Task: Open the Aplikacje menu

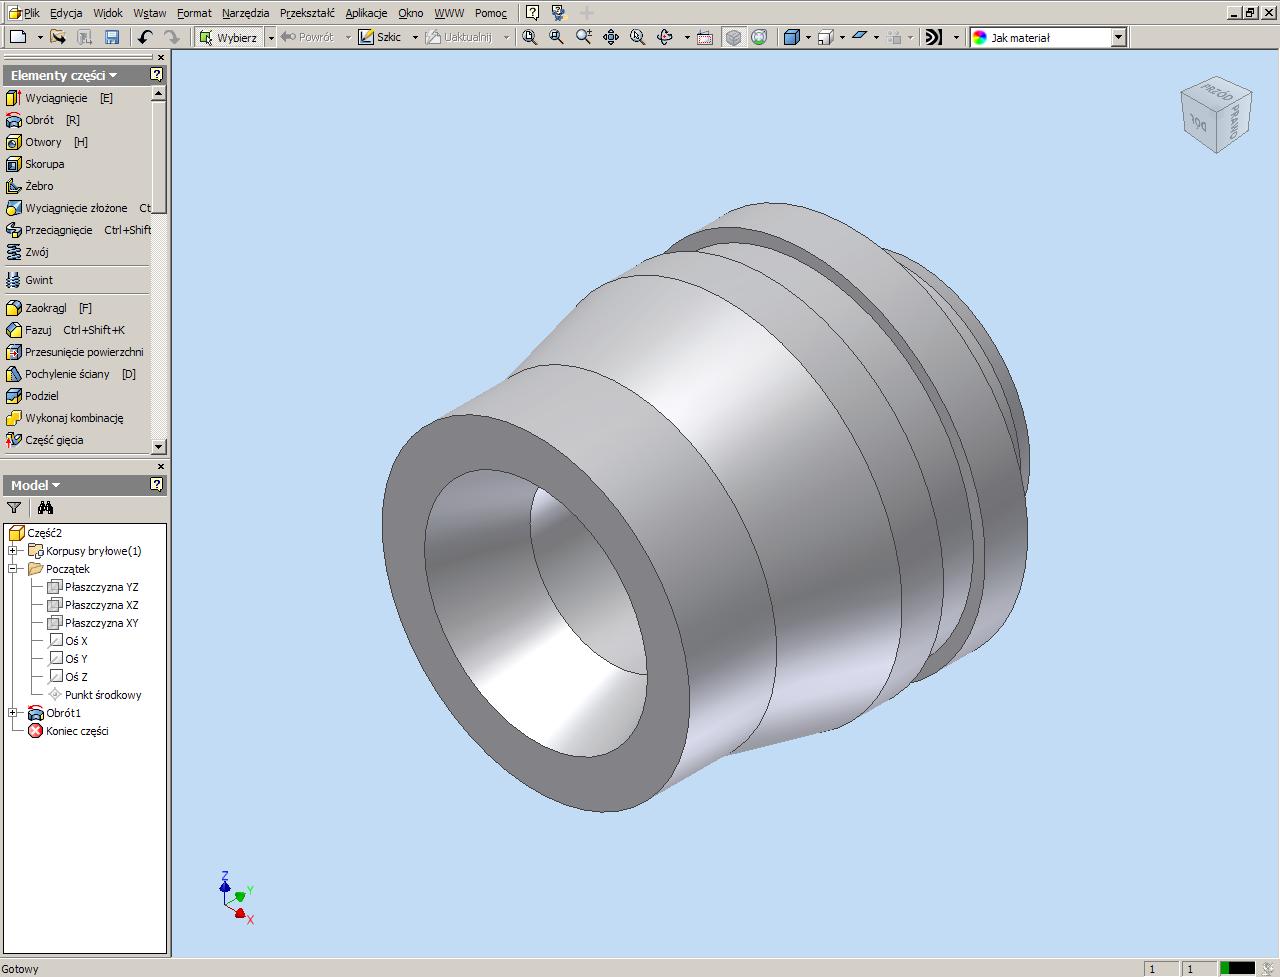Action: (366, 13)
